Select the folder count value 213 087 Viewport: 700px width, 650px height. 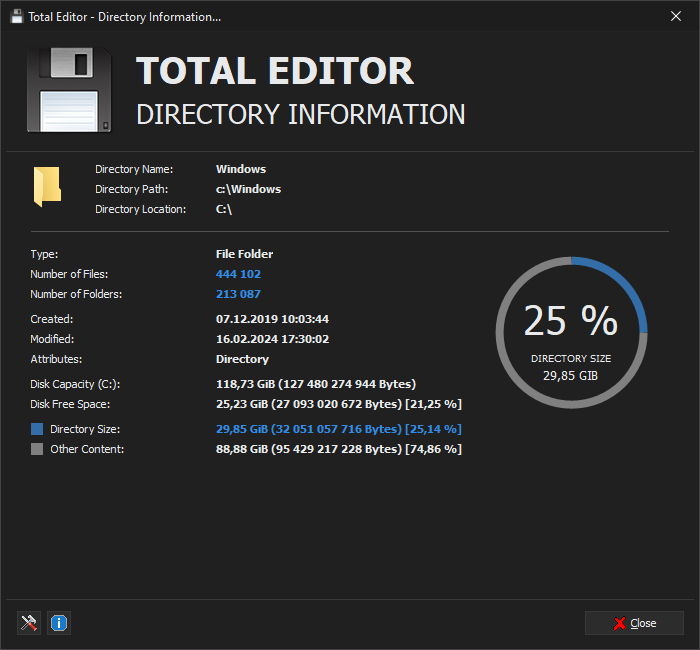pos(238,294)
